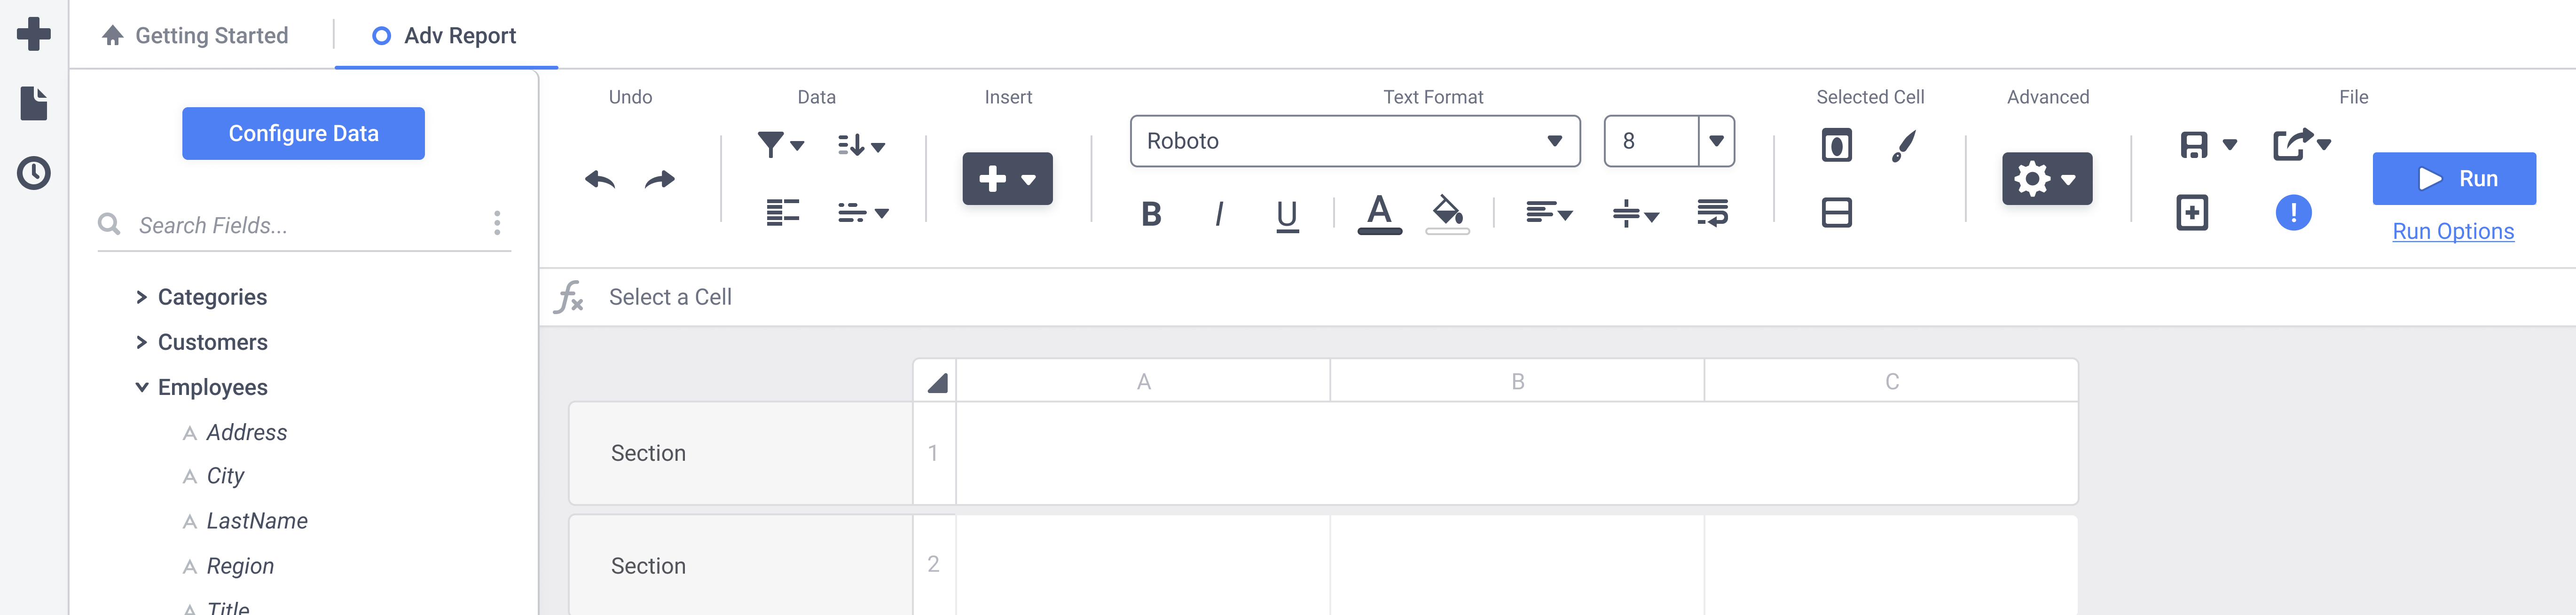Open the Data filter tool
The width and height of the screenshot is (2576, 615).
click(770, 144)
